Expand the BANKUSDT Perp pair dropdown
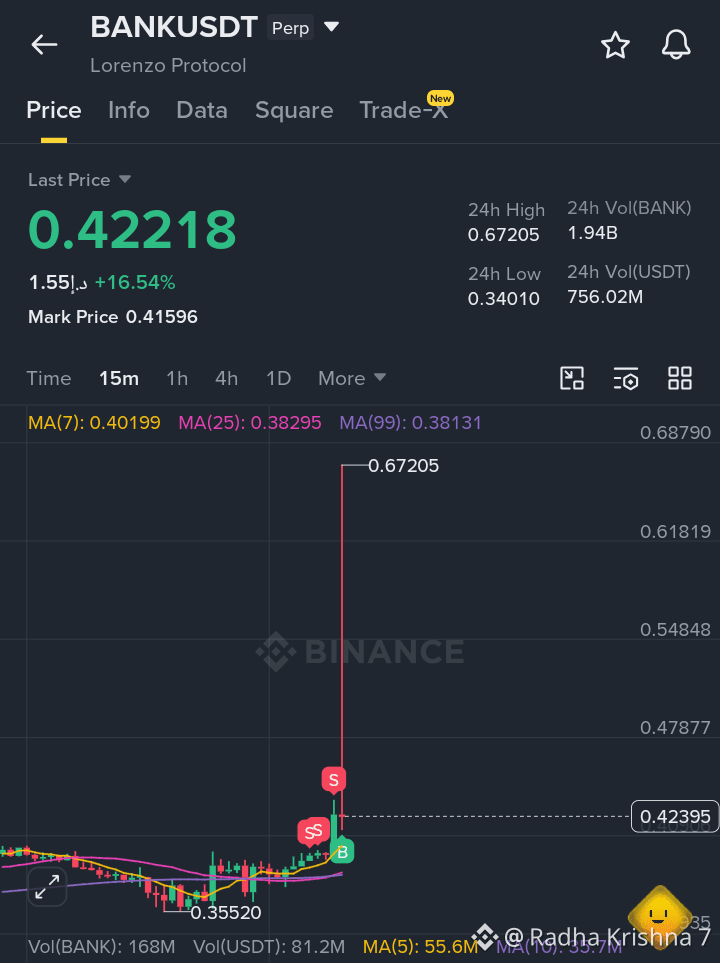720x963 pixels. click(331, 26)
